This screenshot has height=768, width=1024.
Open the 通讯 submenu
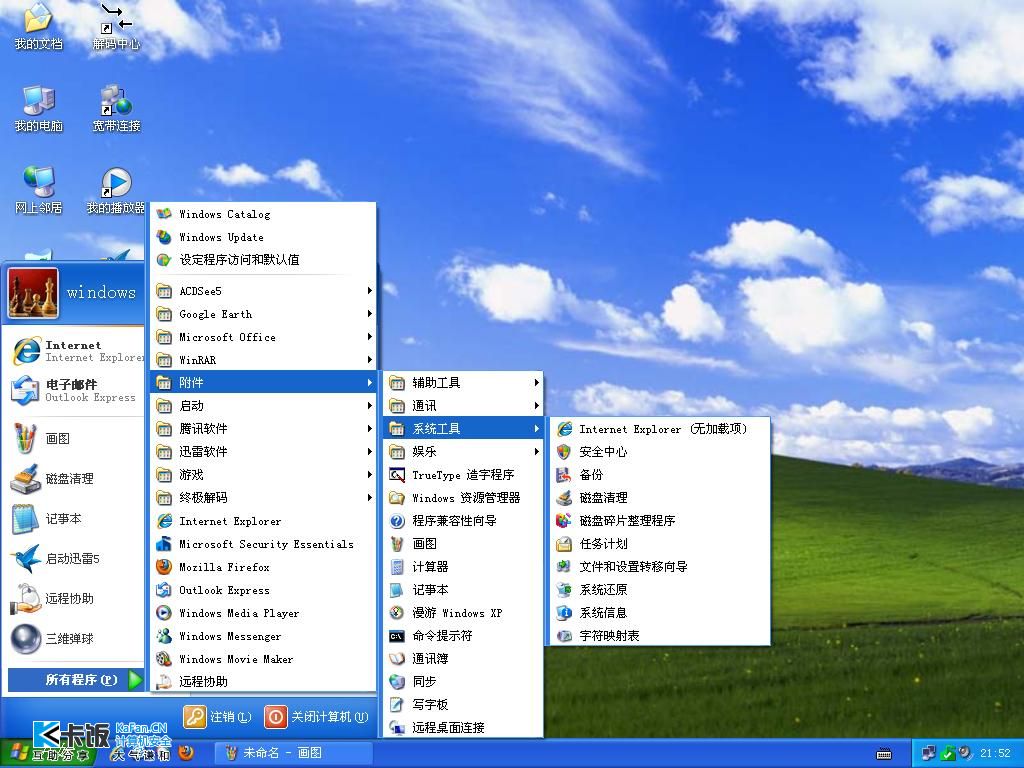(463, 406)
